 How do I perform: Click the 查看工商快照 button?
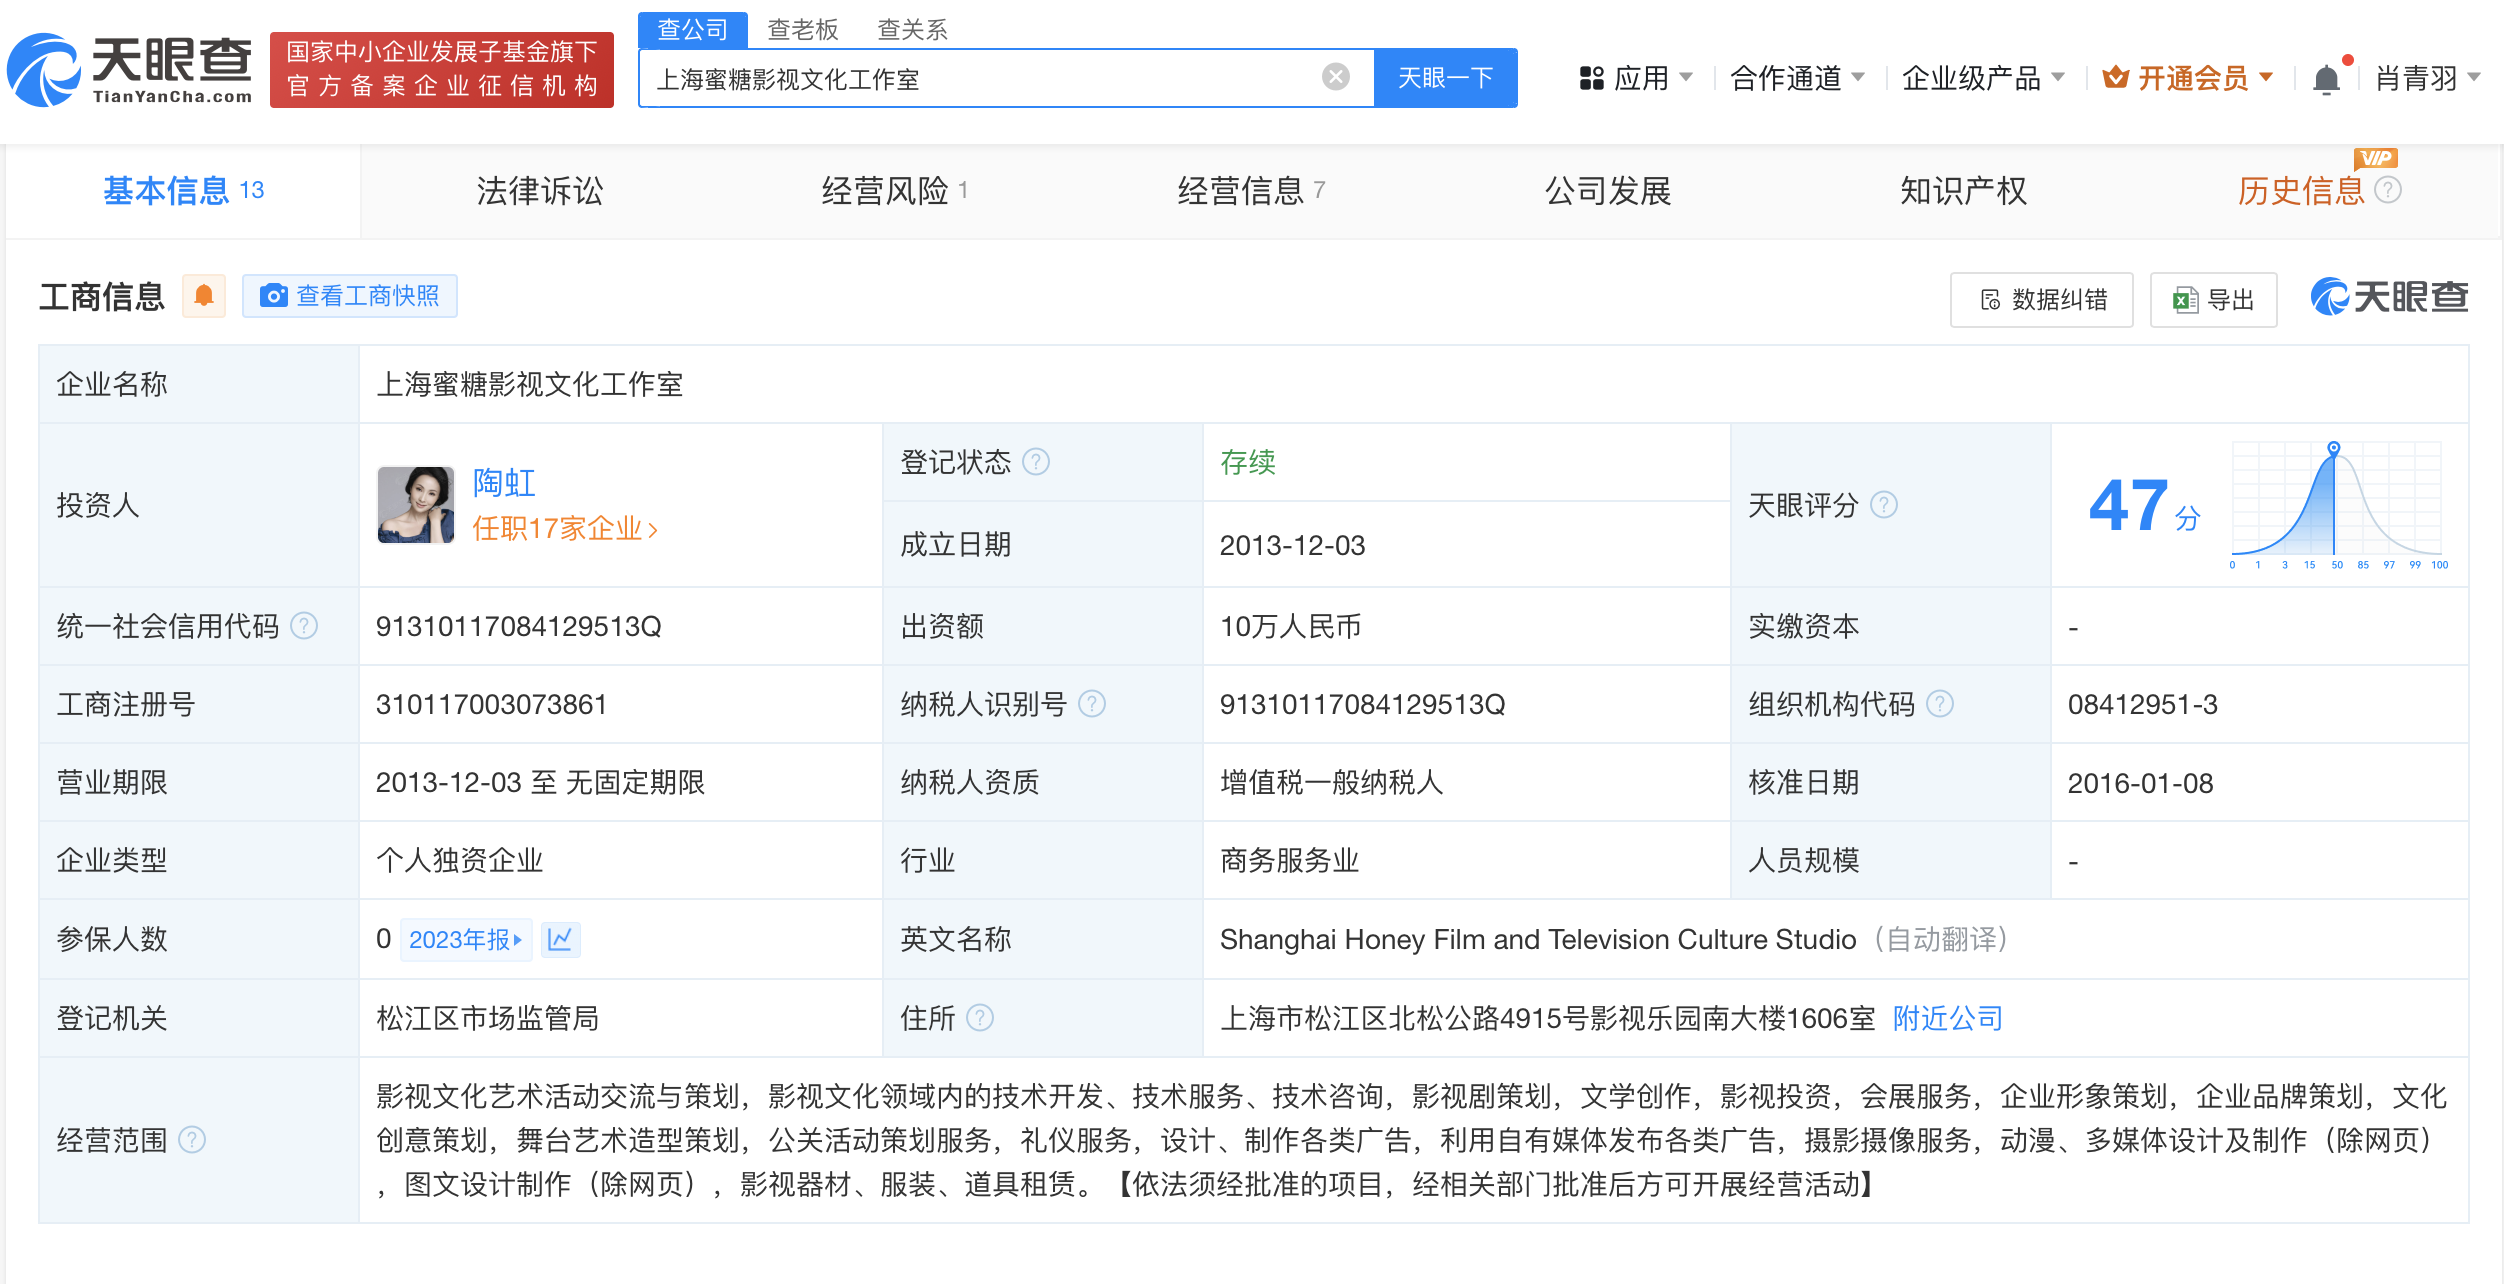click(350, 296)
